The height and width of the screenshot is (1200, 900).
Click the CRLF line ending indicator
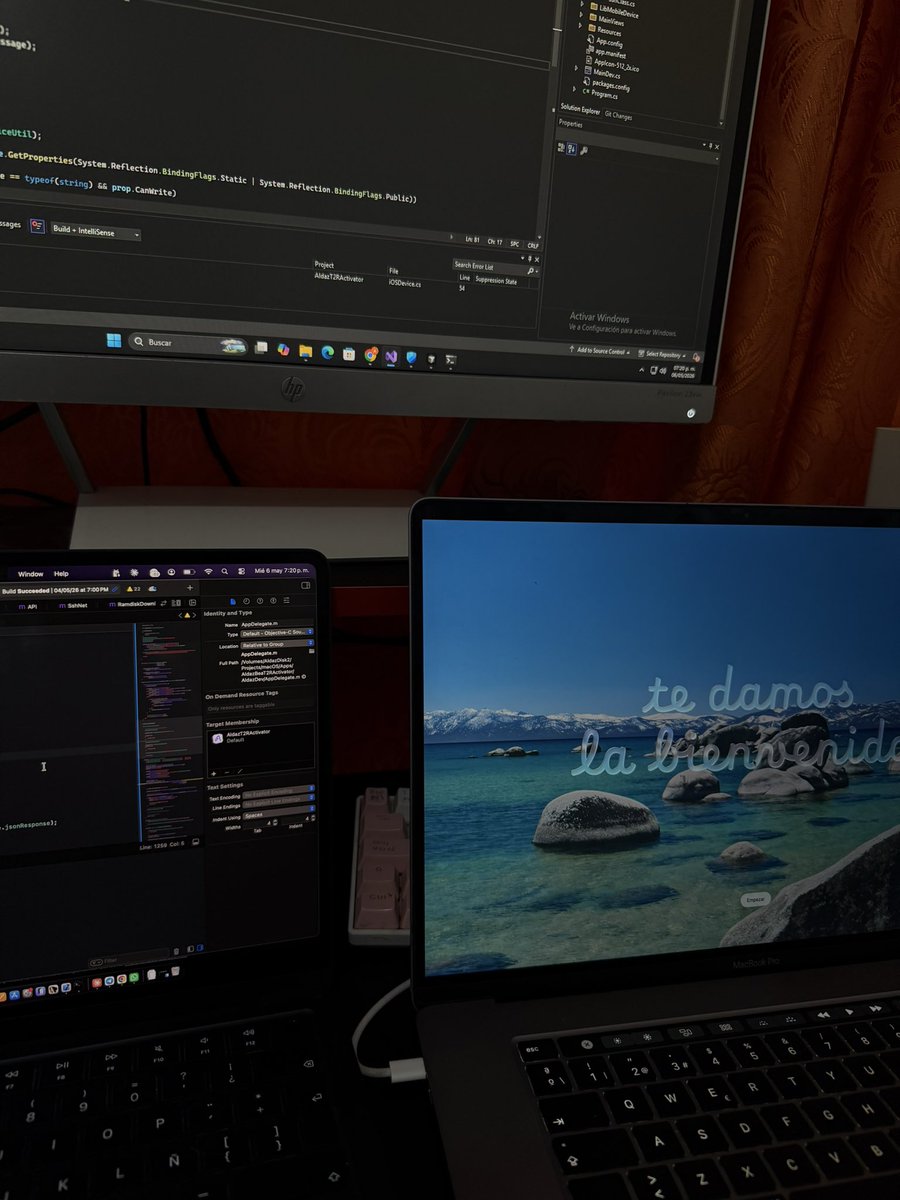coord(532,244)
